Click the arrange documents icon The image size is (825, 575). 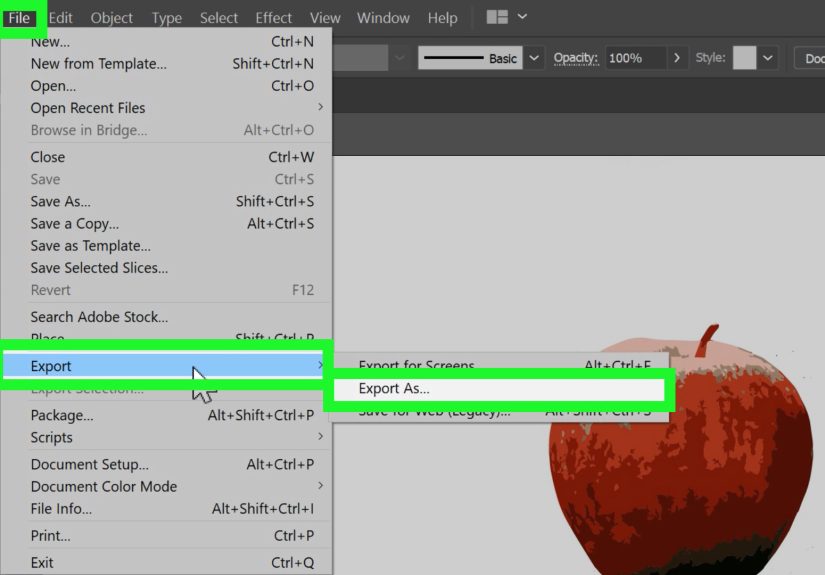point(497,17)
